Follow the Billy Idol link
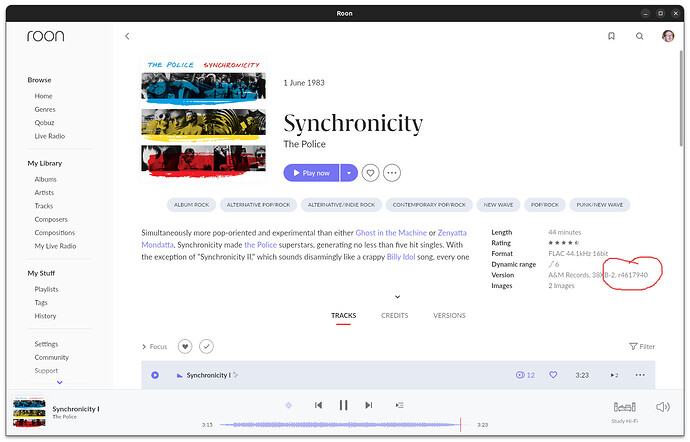 [x=401, y=257]
